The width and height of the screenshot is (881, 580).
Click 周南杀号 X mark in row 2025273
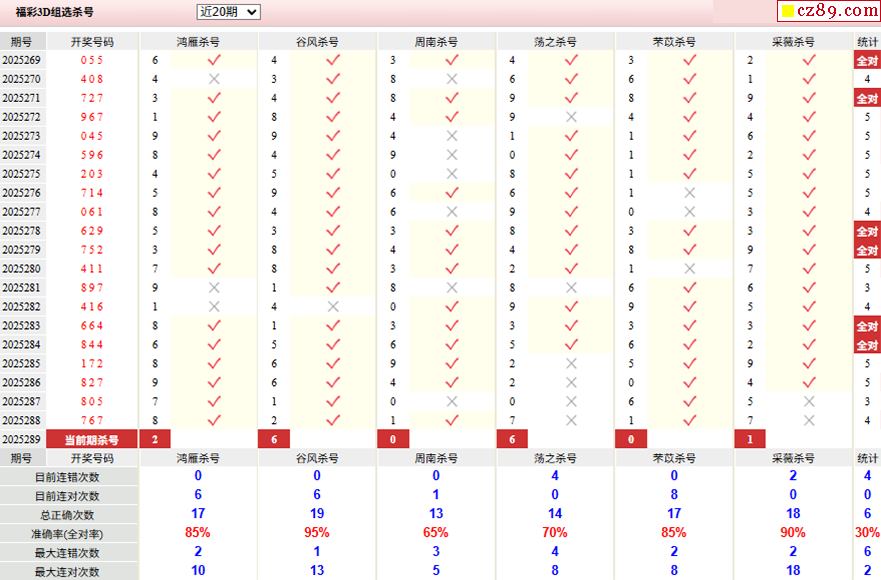(x=451, y=136)
